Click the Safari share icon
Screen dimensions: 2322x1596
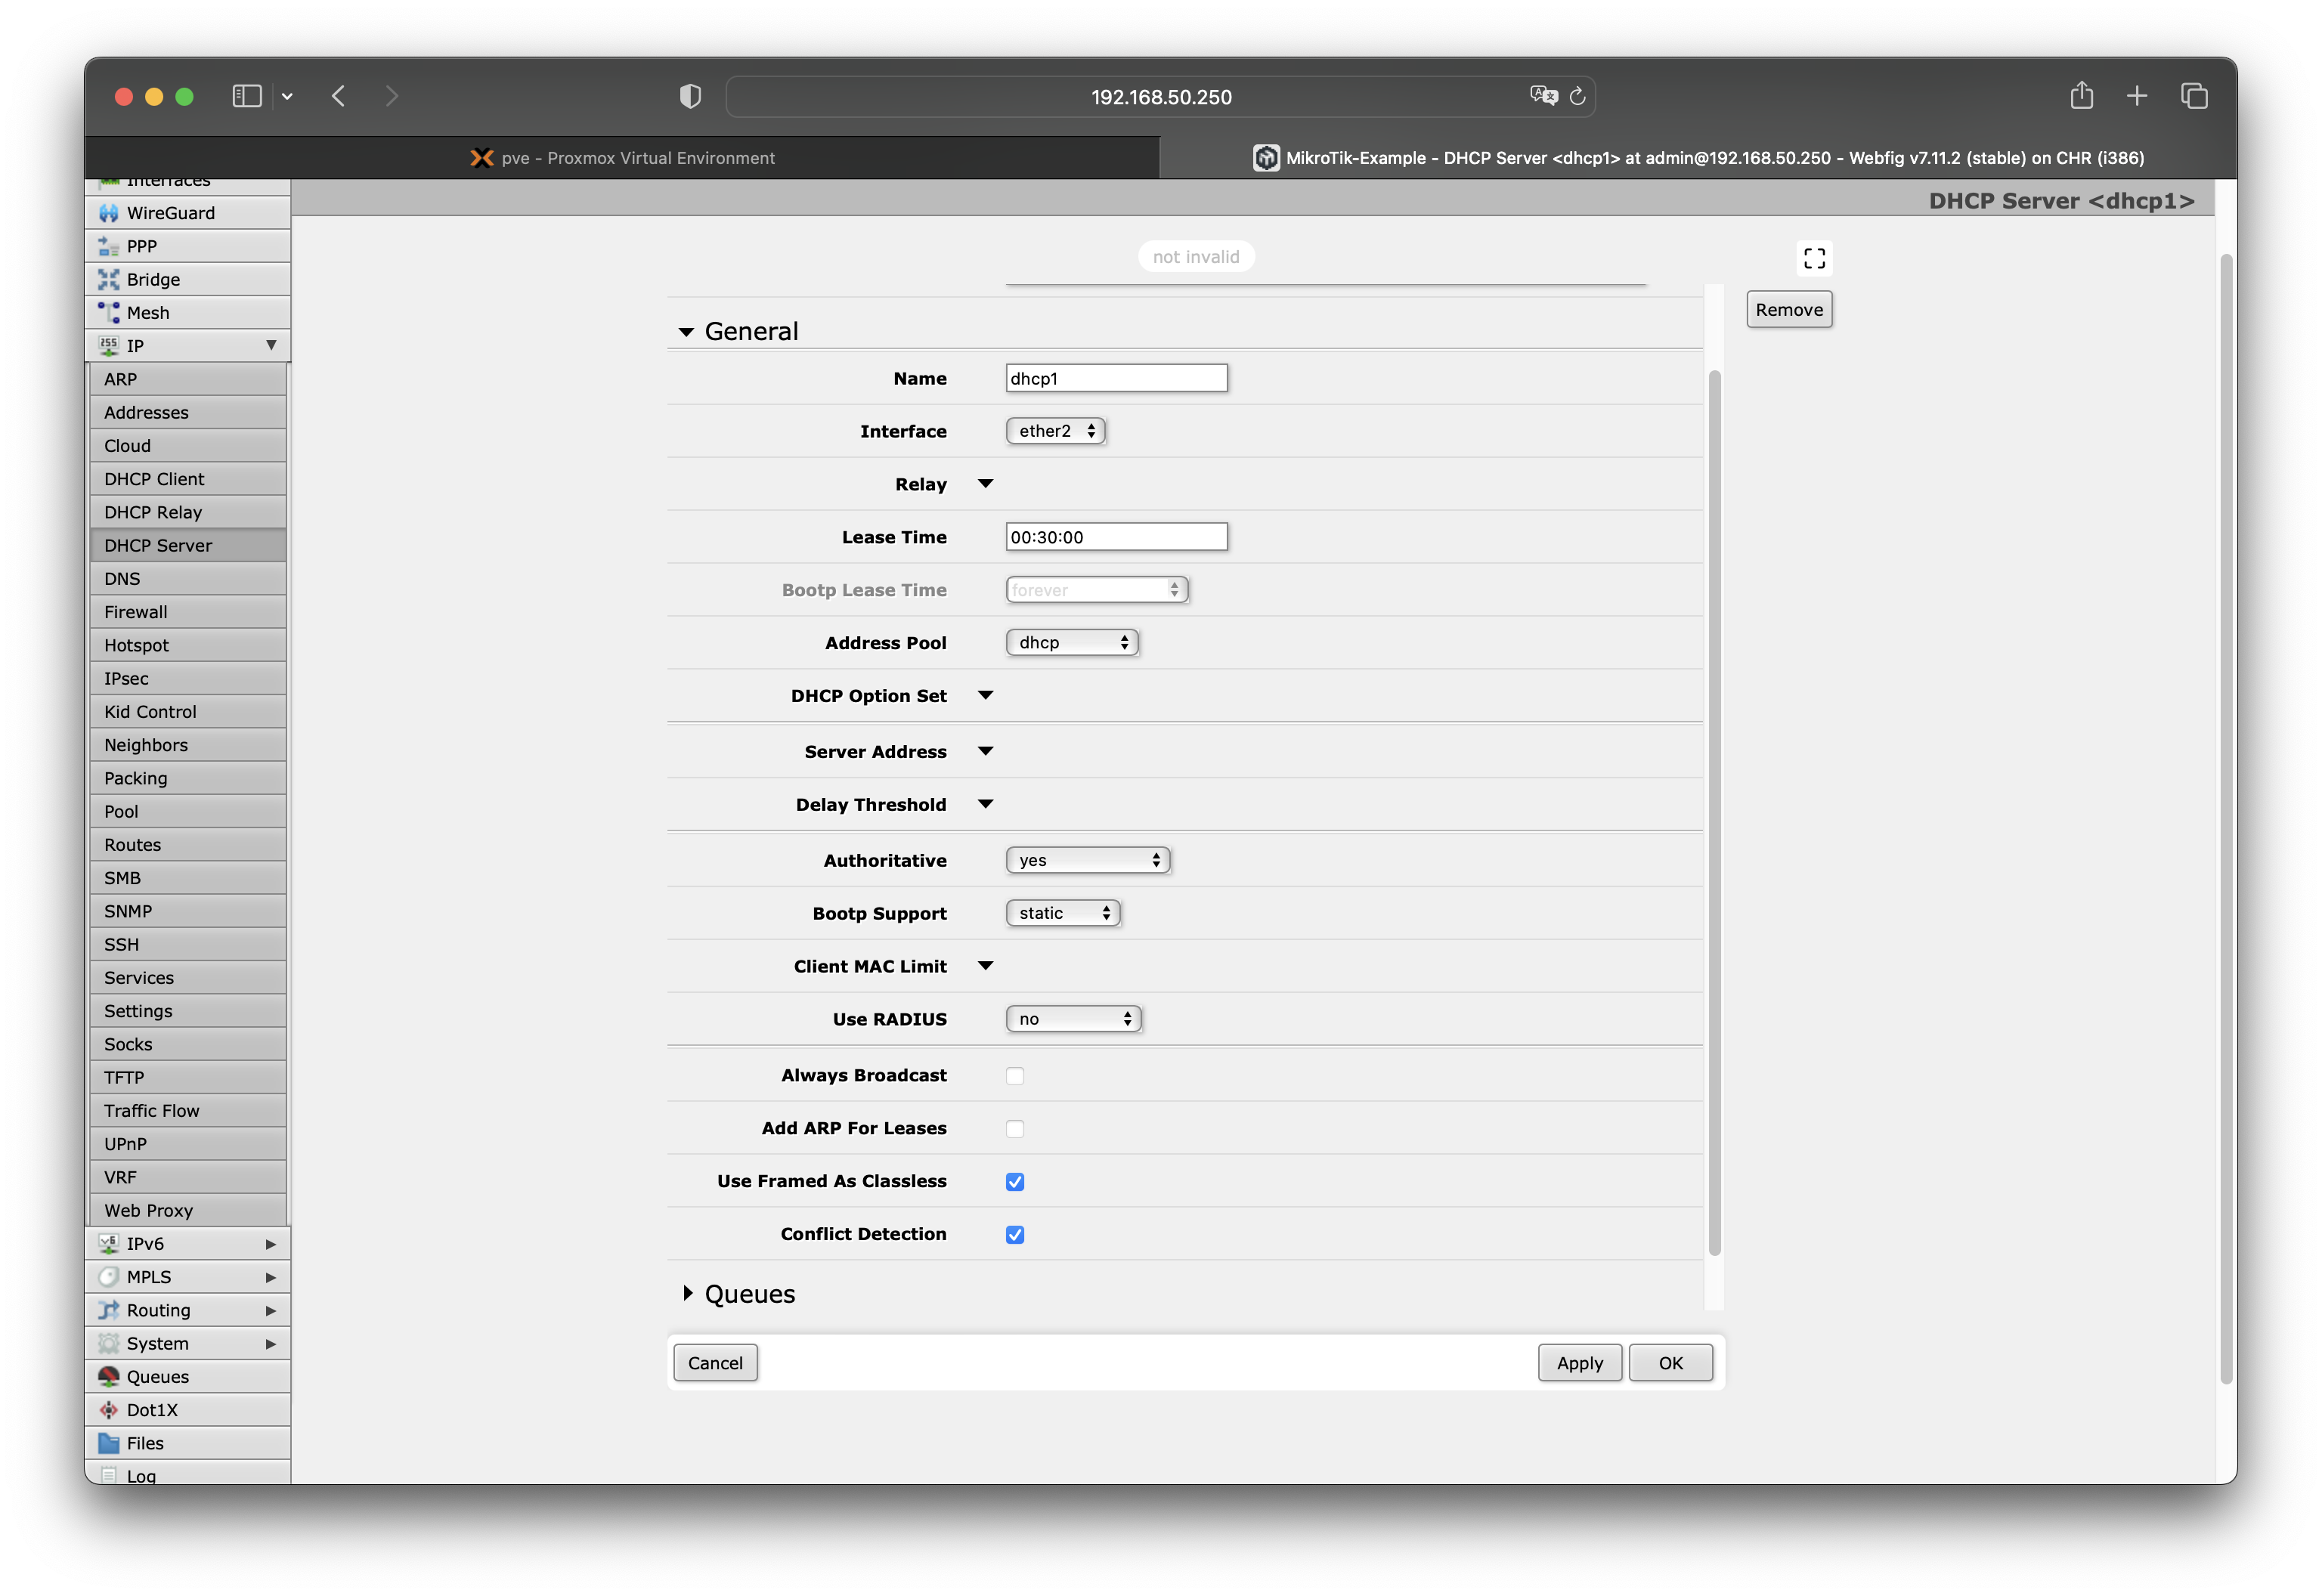click(2081, 96)
